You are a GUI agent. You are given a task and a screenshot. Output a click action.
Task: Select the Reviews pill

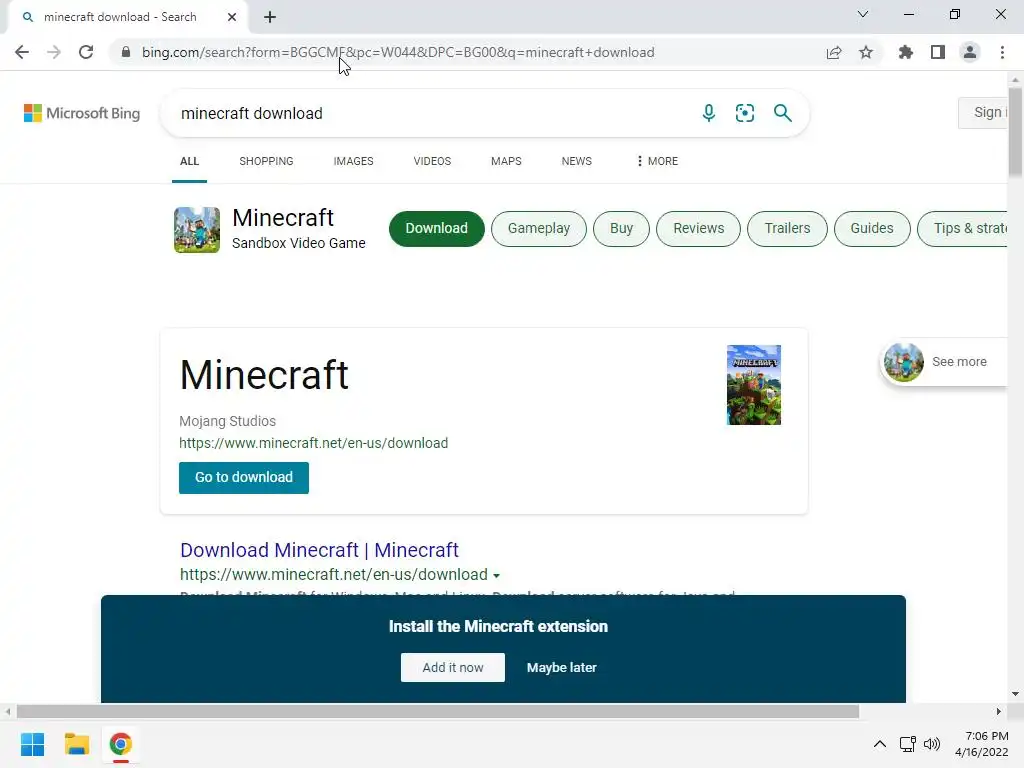click(x=698, y=229)
